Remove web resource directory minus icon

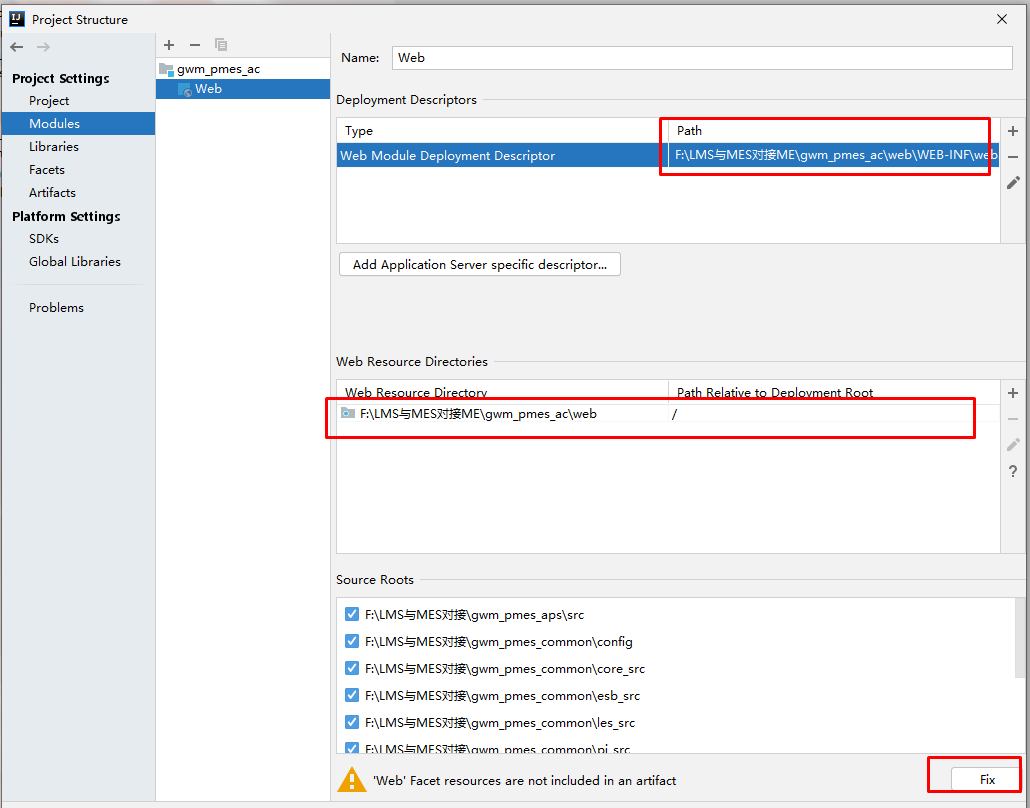pos(1013,419)
